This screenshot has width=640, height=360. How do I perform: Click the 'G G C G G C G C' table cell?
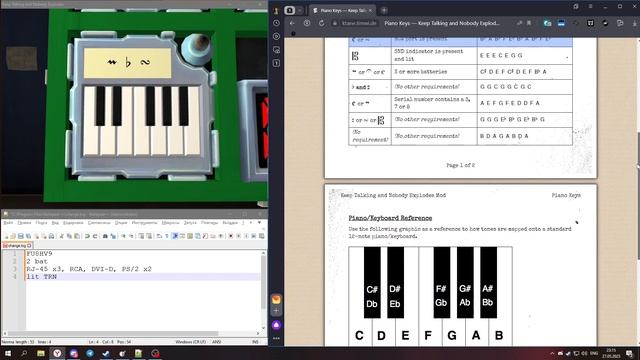524,87
